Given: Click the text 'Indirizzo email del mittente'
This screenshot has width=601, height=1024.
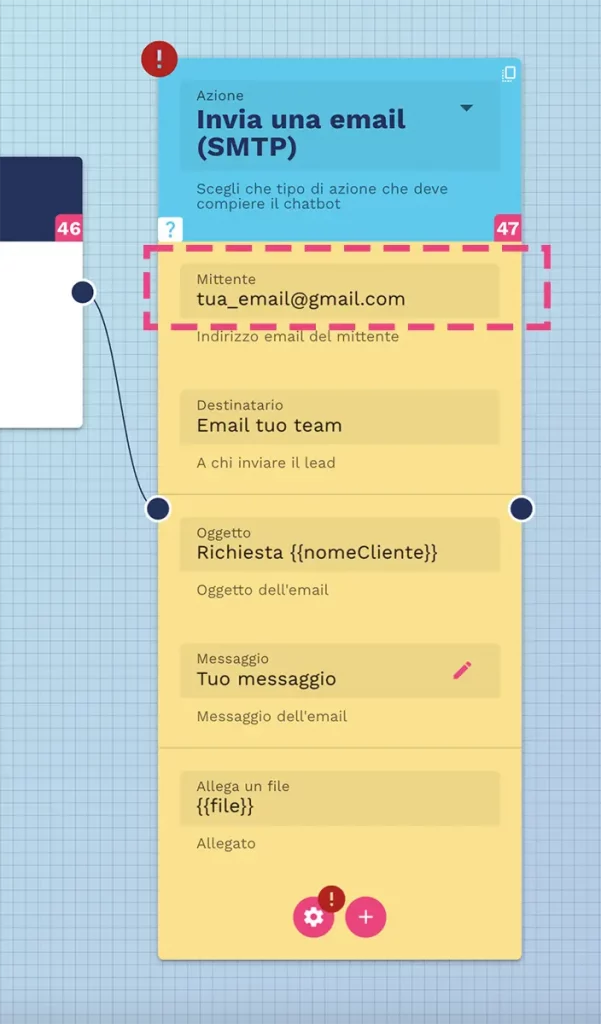Looking at the screenshot, I should (x=297, y=337).
